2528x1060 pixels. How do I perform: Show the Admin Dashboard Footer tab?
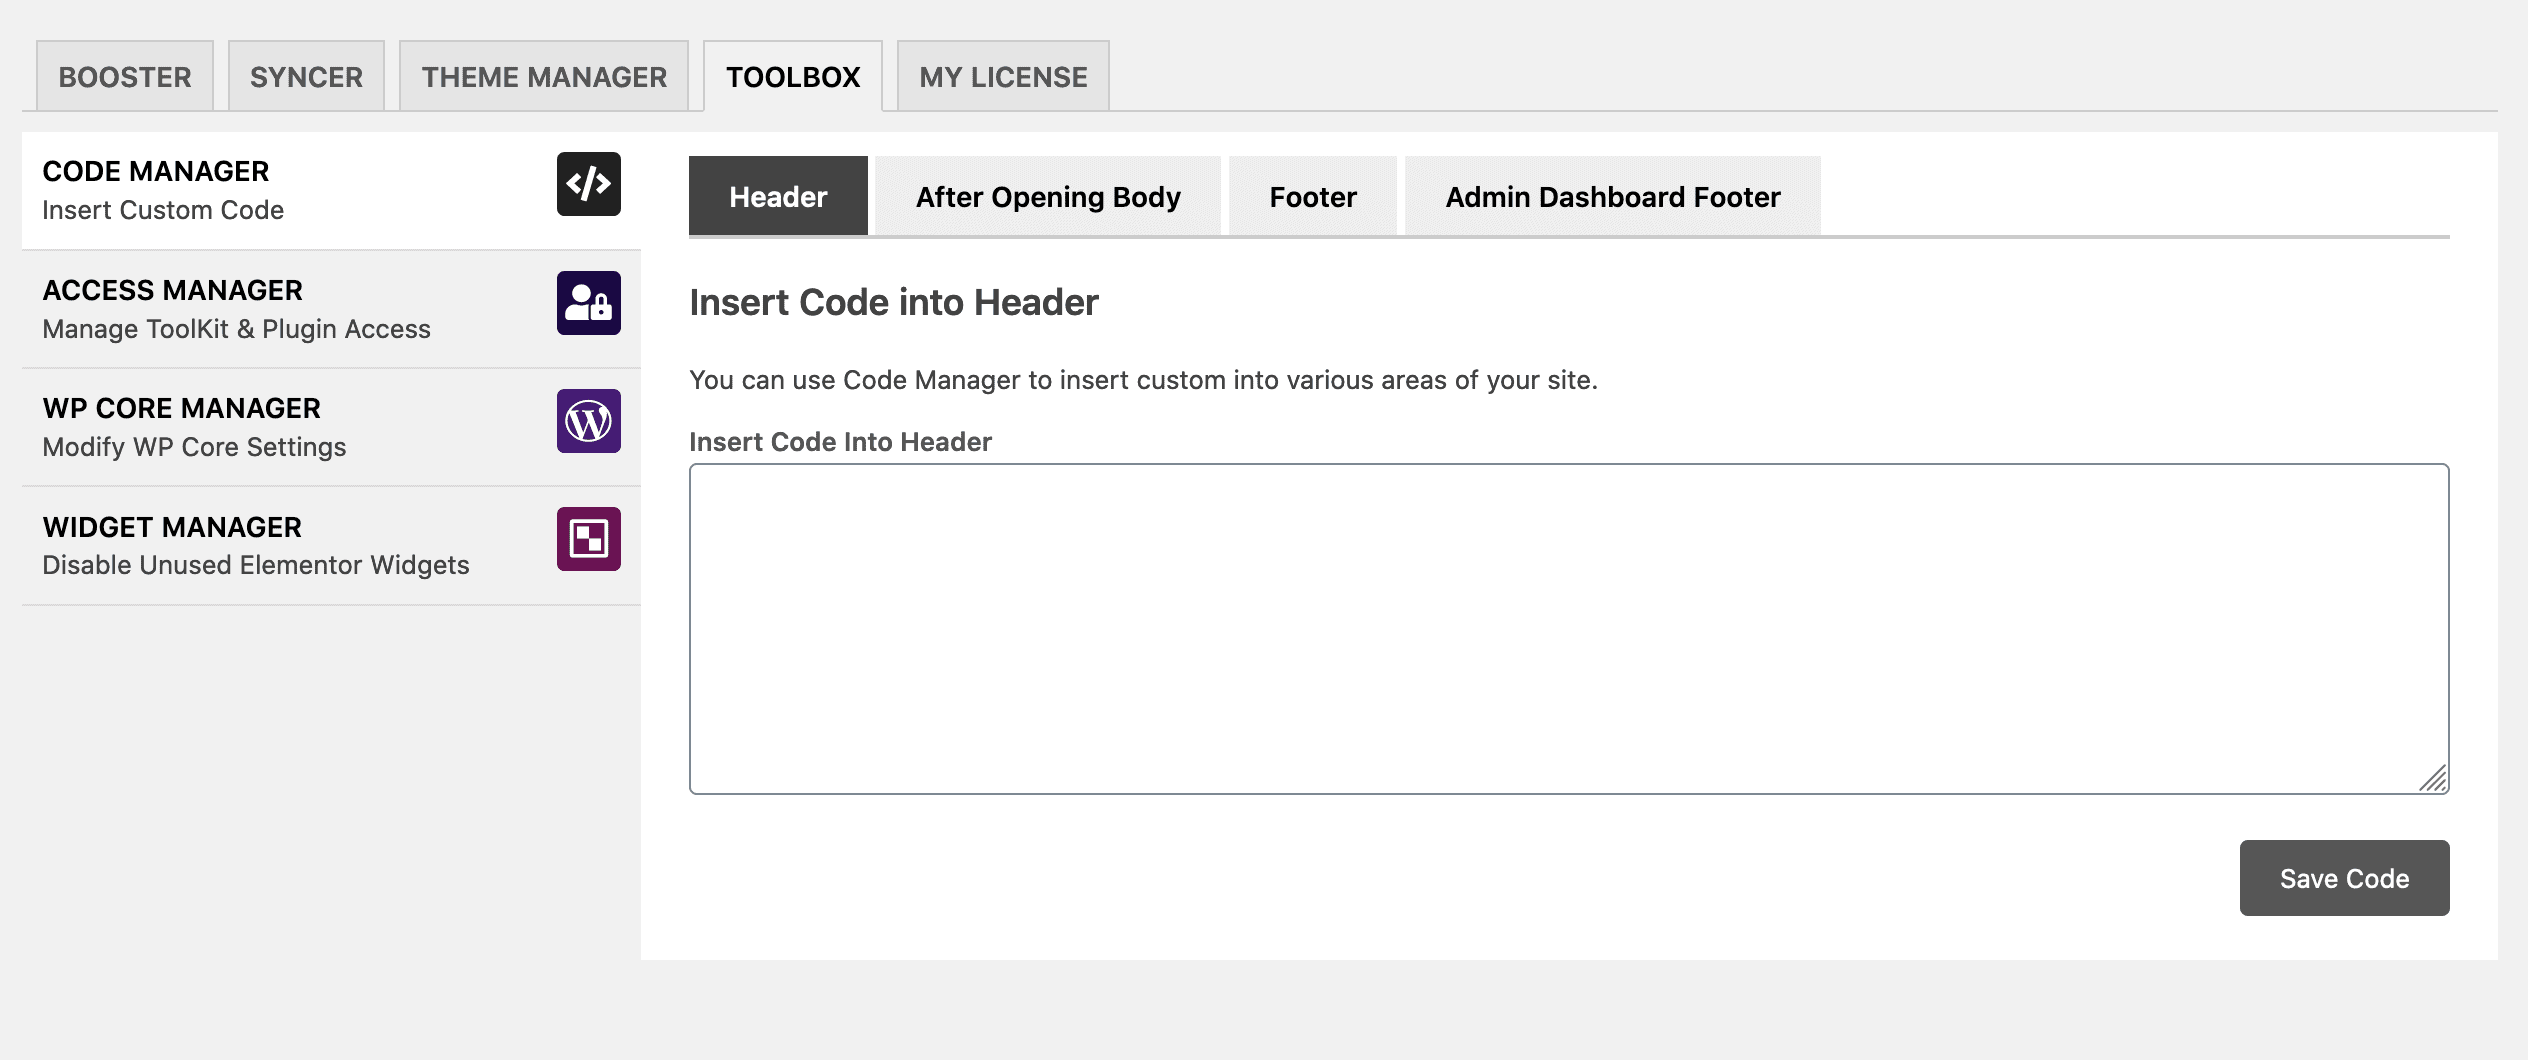click(x=1613, y=196)
